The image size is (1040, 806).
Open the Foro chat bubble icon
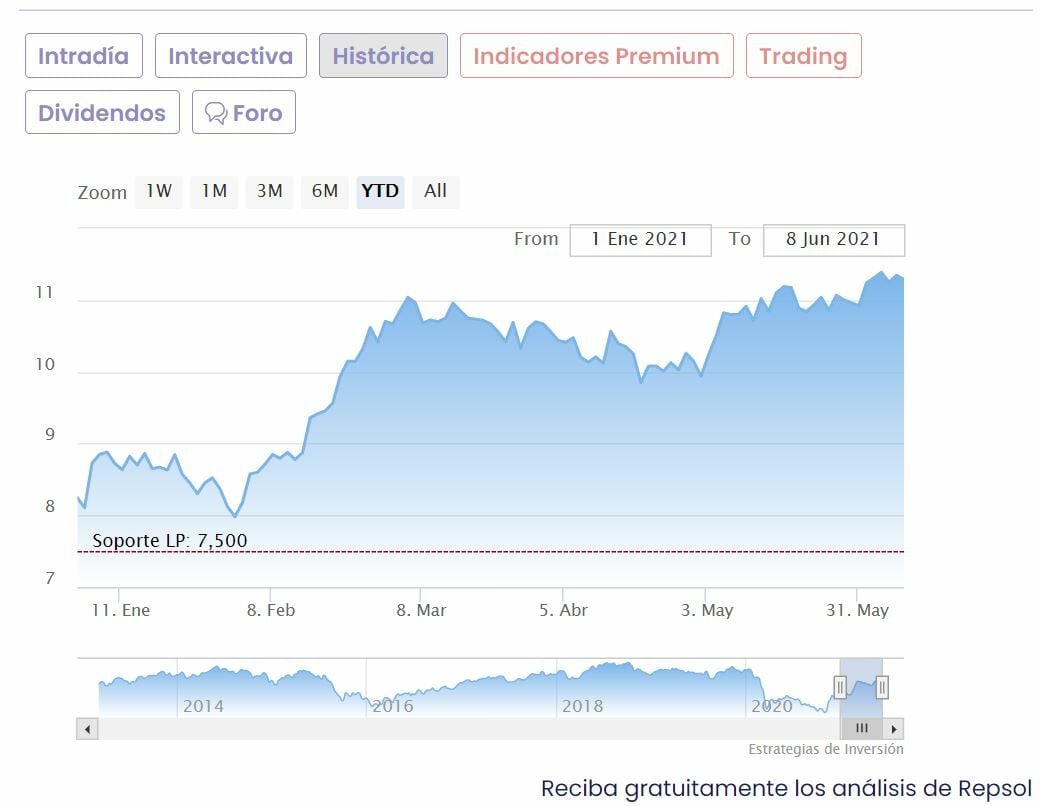pos(216,113)
